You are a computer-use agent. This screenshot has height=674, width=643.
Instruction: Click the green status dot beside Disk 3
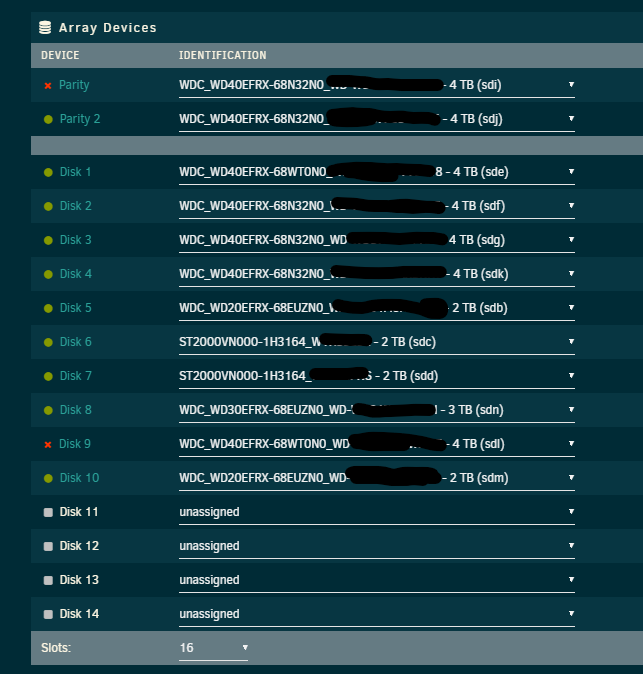tap(48, 240)
